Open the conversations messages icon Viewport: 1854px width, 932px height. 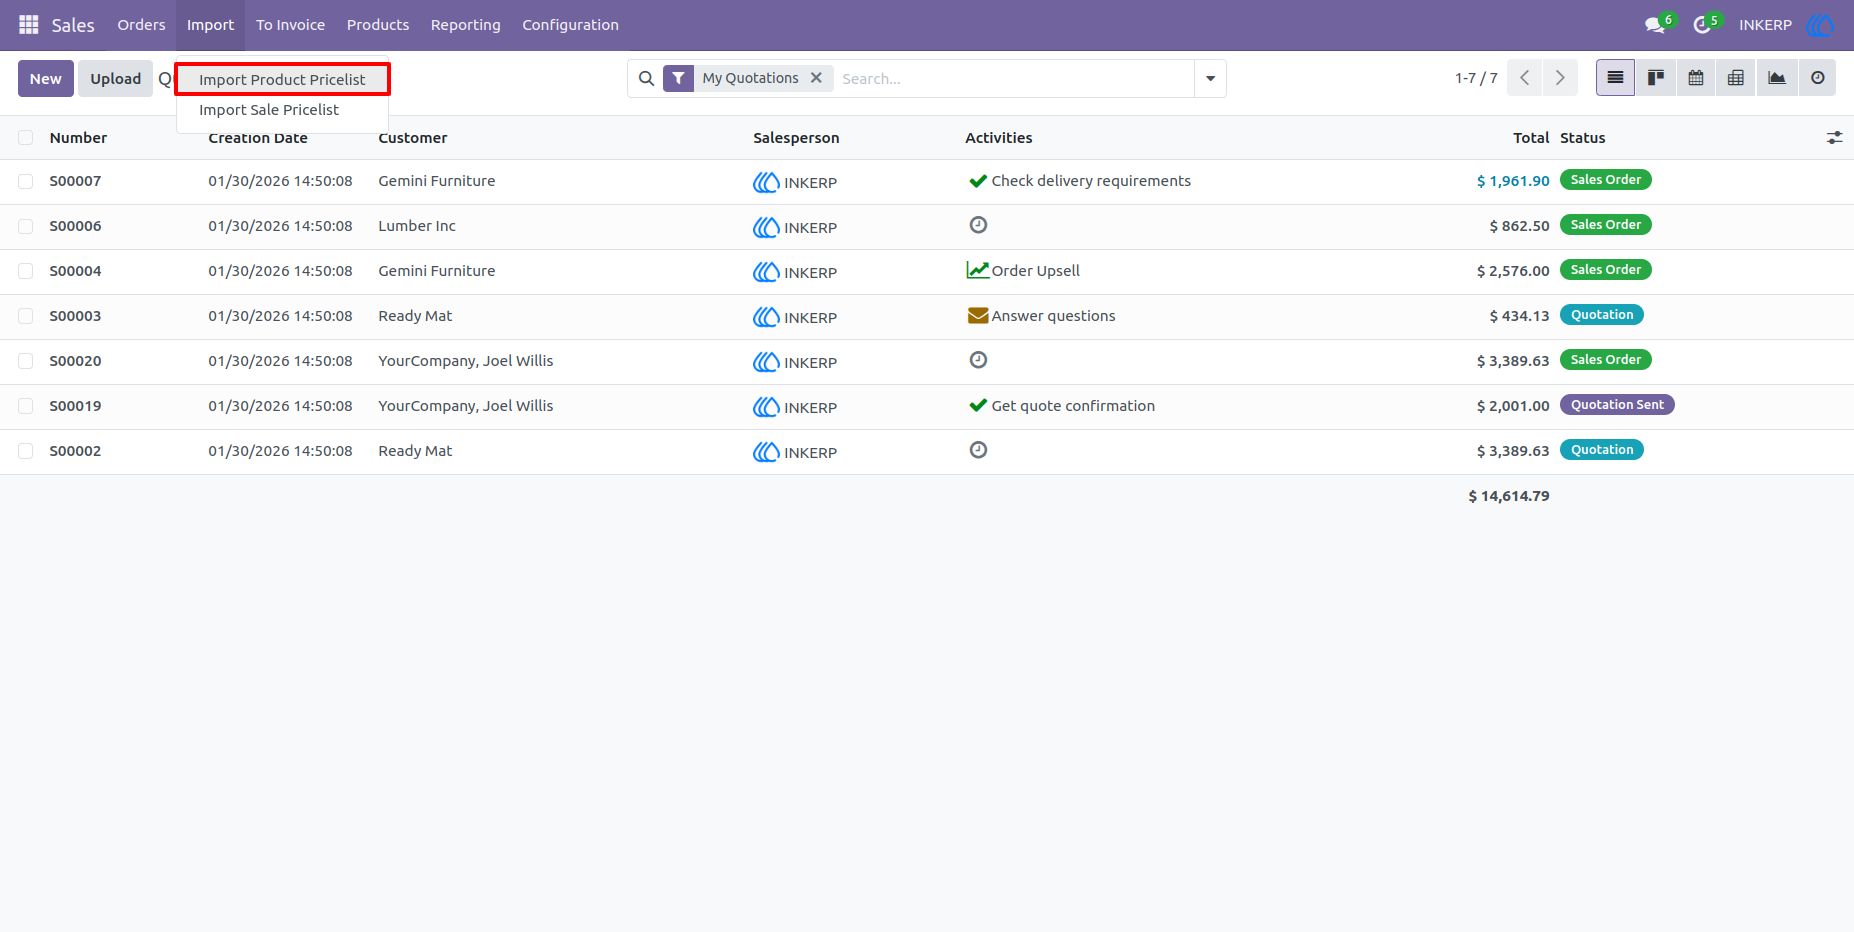(1655, 25)
